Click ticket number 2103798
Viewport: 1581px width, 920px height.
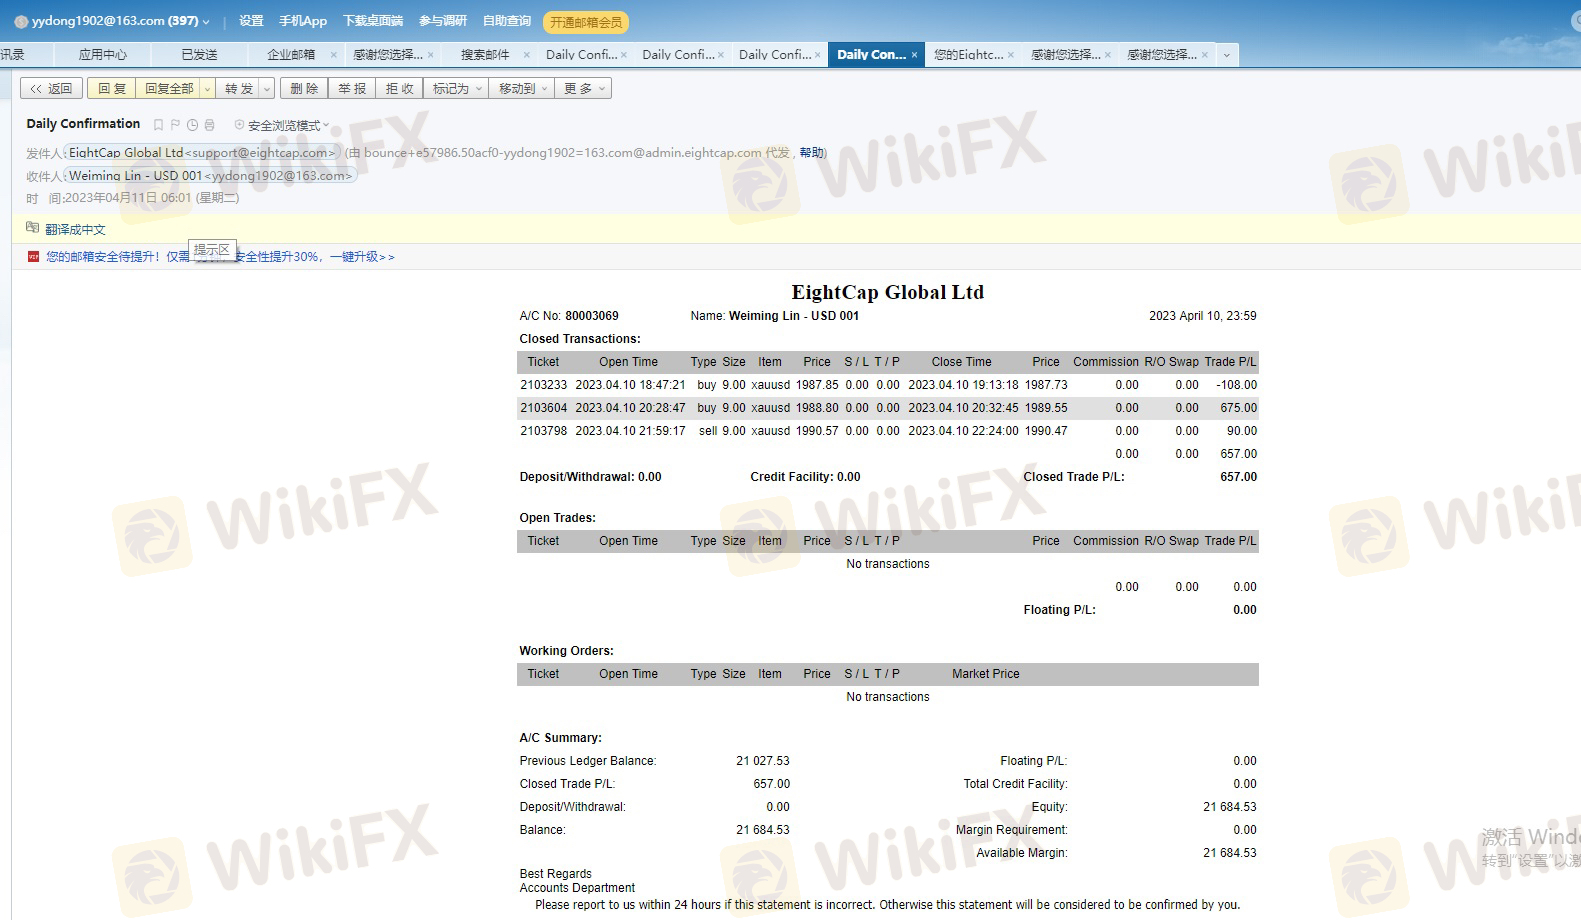(x=543, y=431)
